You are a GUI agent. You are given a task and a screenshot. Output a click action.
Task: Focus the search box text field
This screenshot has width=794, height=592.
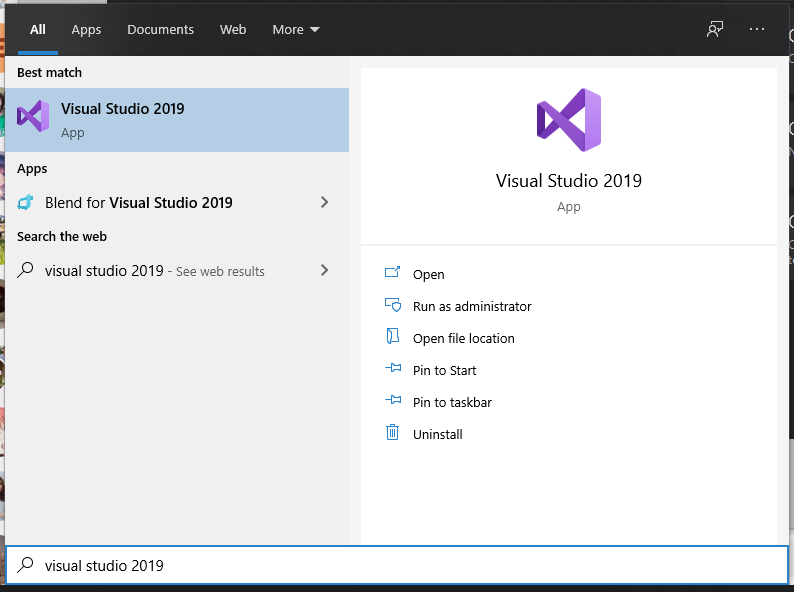point(396,565)
